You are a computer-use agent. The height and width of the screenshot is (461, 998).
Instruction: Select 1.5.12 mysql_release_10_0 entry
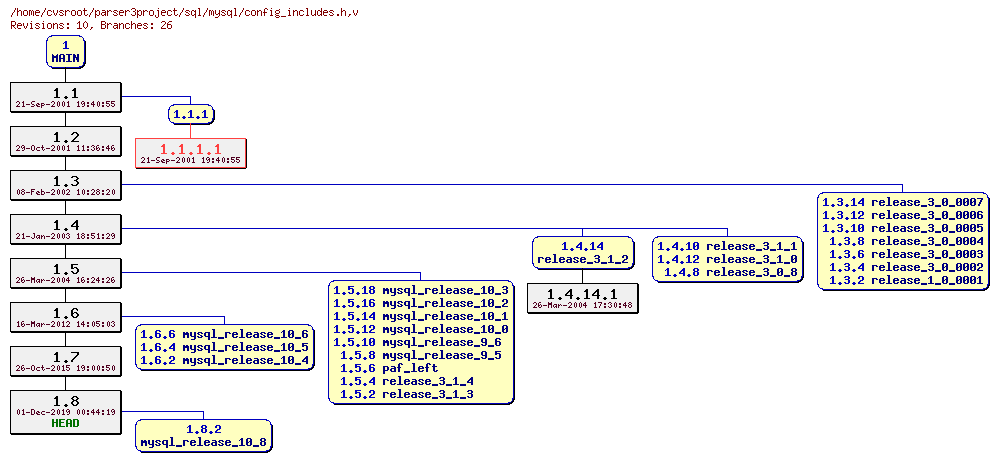point(421,329)
